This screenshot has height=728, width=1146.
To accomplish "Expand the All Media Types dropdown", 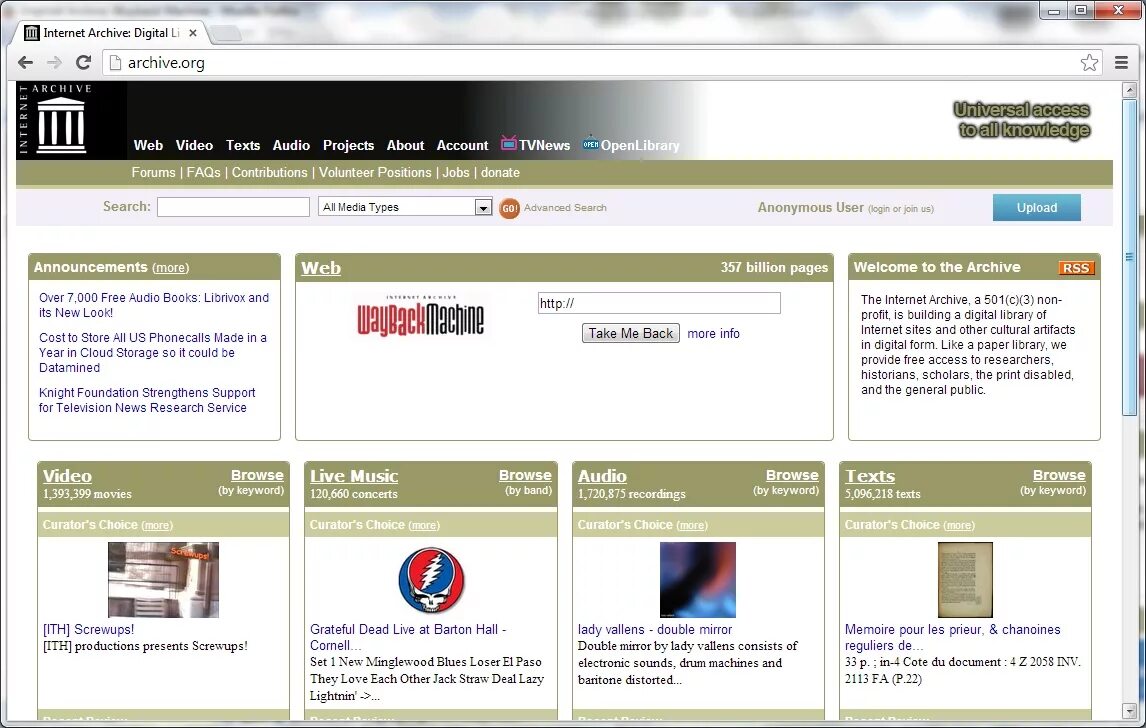I will tap(405, 207).
